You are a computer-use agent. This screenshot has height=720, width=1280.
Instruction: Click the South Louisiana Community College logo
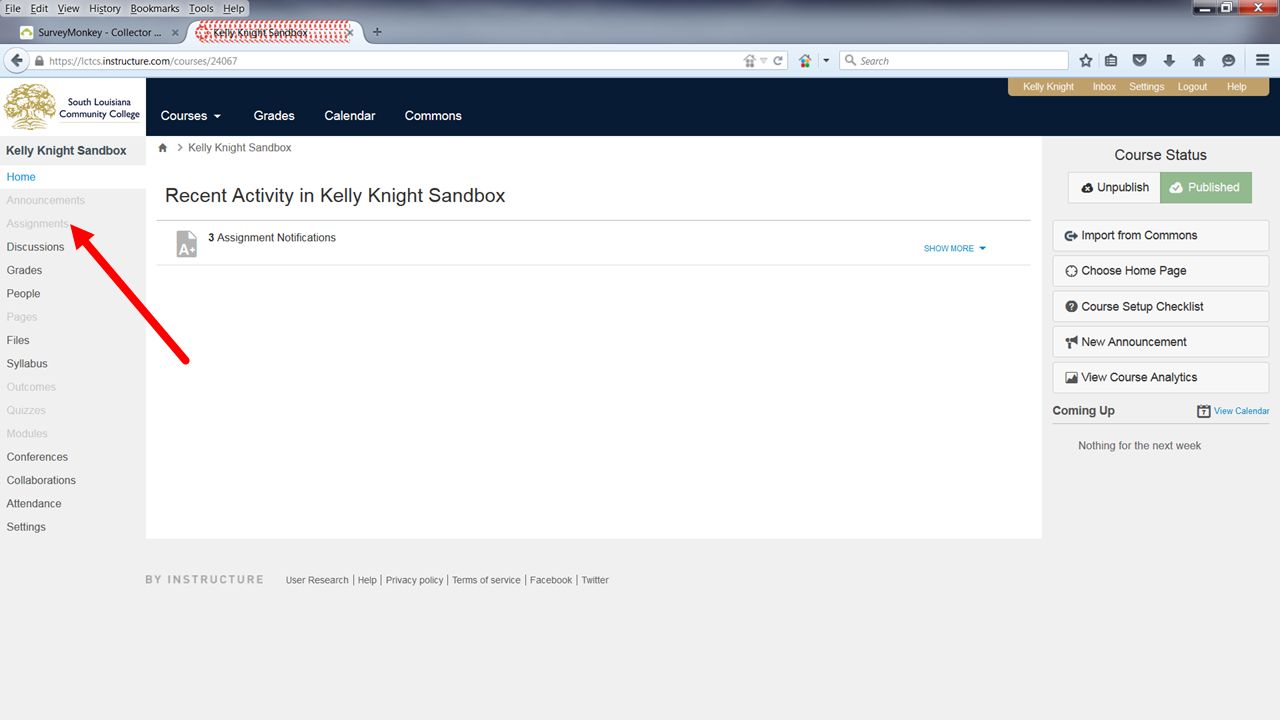click(x=72, y=107)
